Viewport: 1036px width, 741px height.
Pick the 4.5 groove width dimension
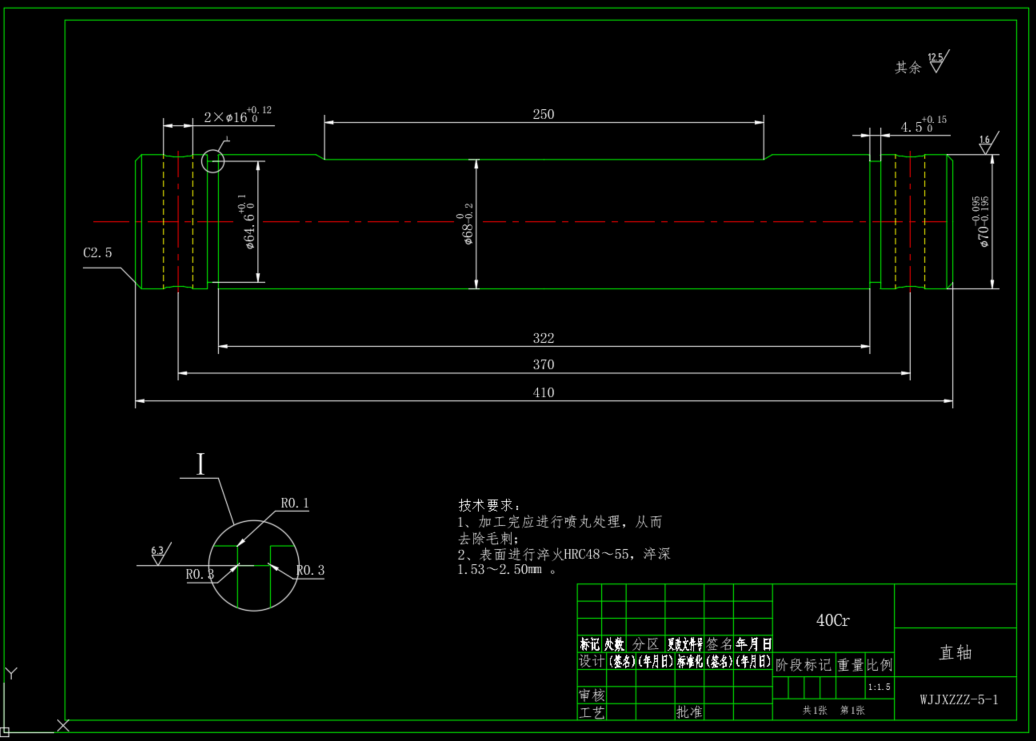tap(923, 124)
